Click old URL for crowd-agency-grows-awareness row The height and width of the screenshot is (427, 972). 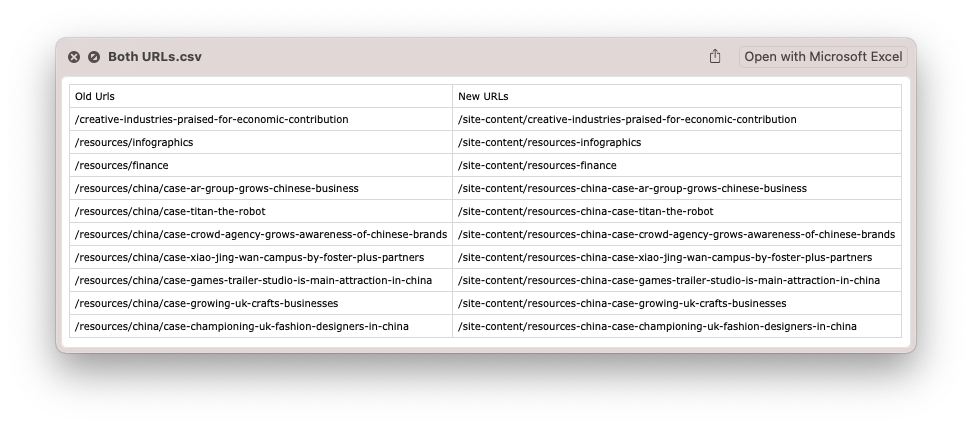(x=261, y=234)
